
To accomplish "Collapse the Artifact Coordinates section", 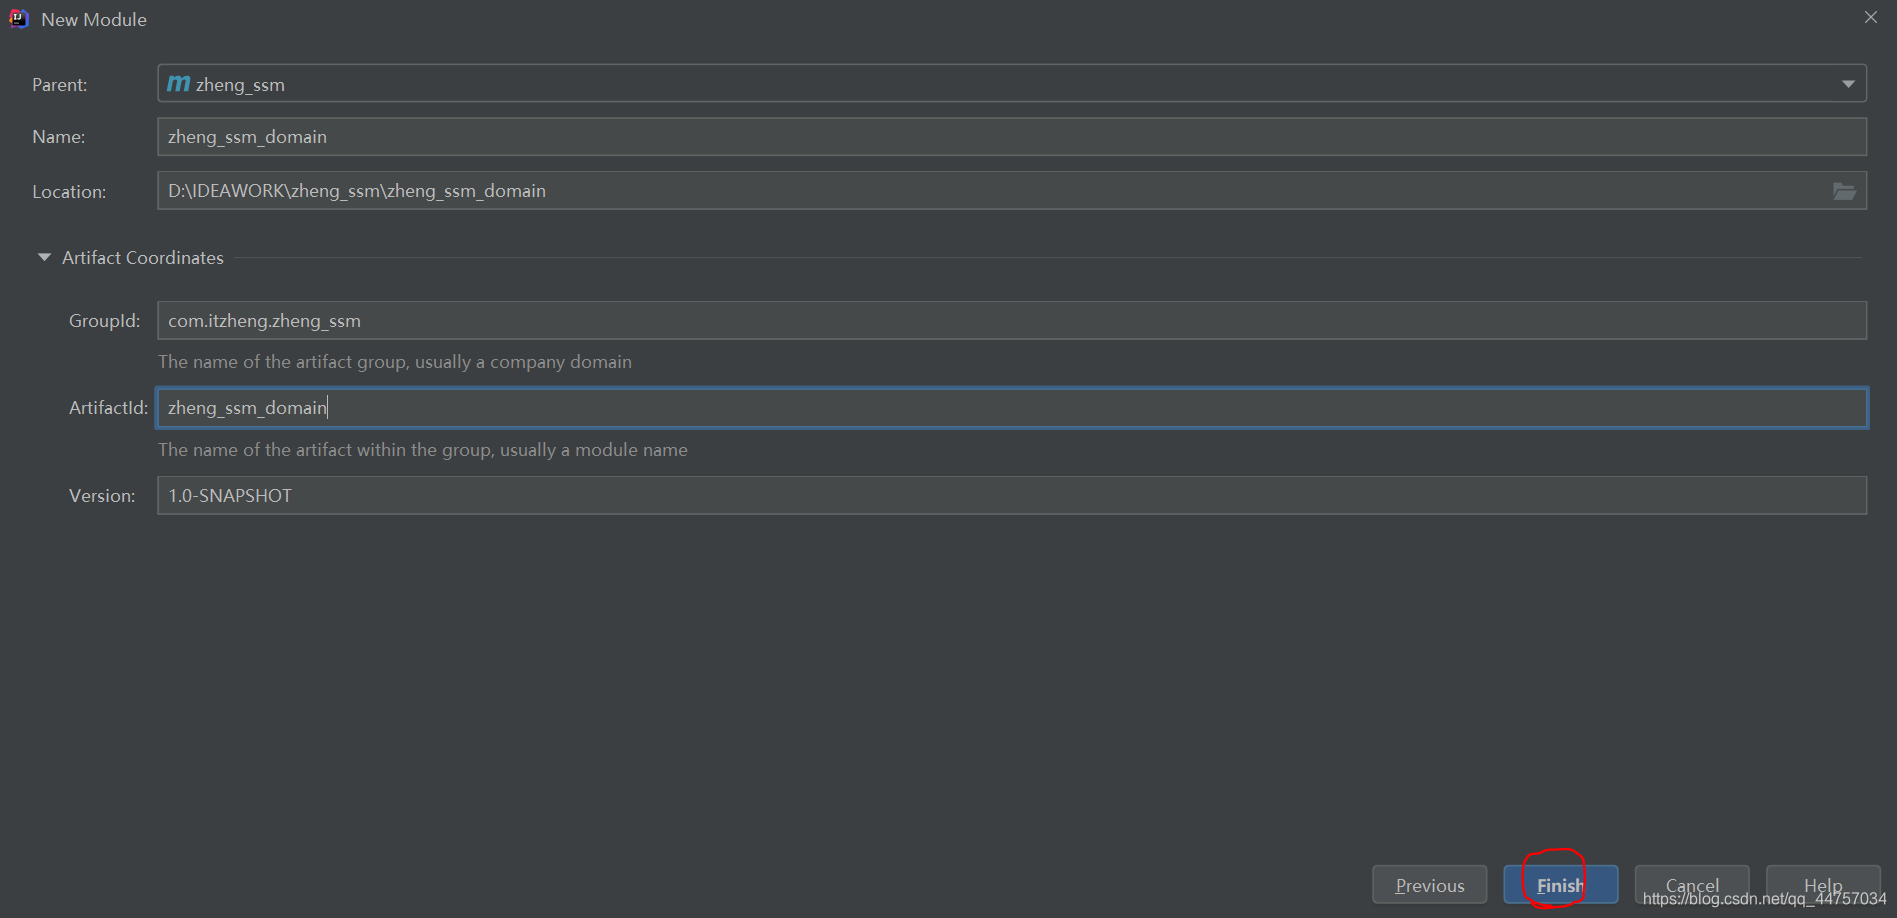I will (x=44, y=257).
